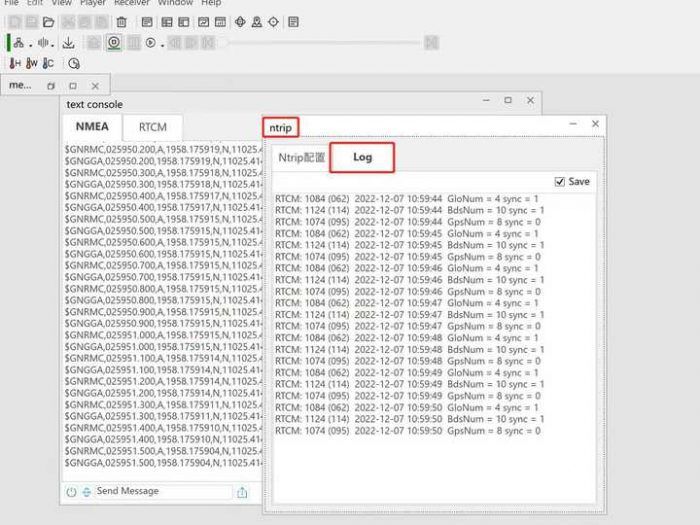This screenshot has width=700, height=525.
Task: Switch to the RTCM tab
Action: (153, 127)
